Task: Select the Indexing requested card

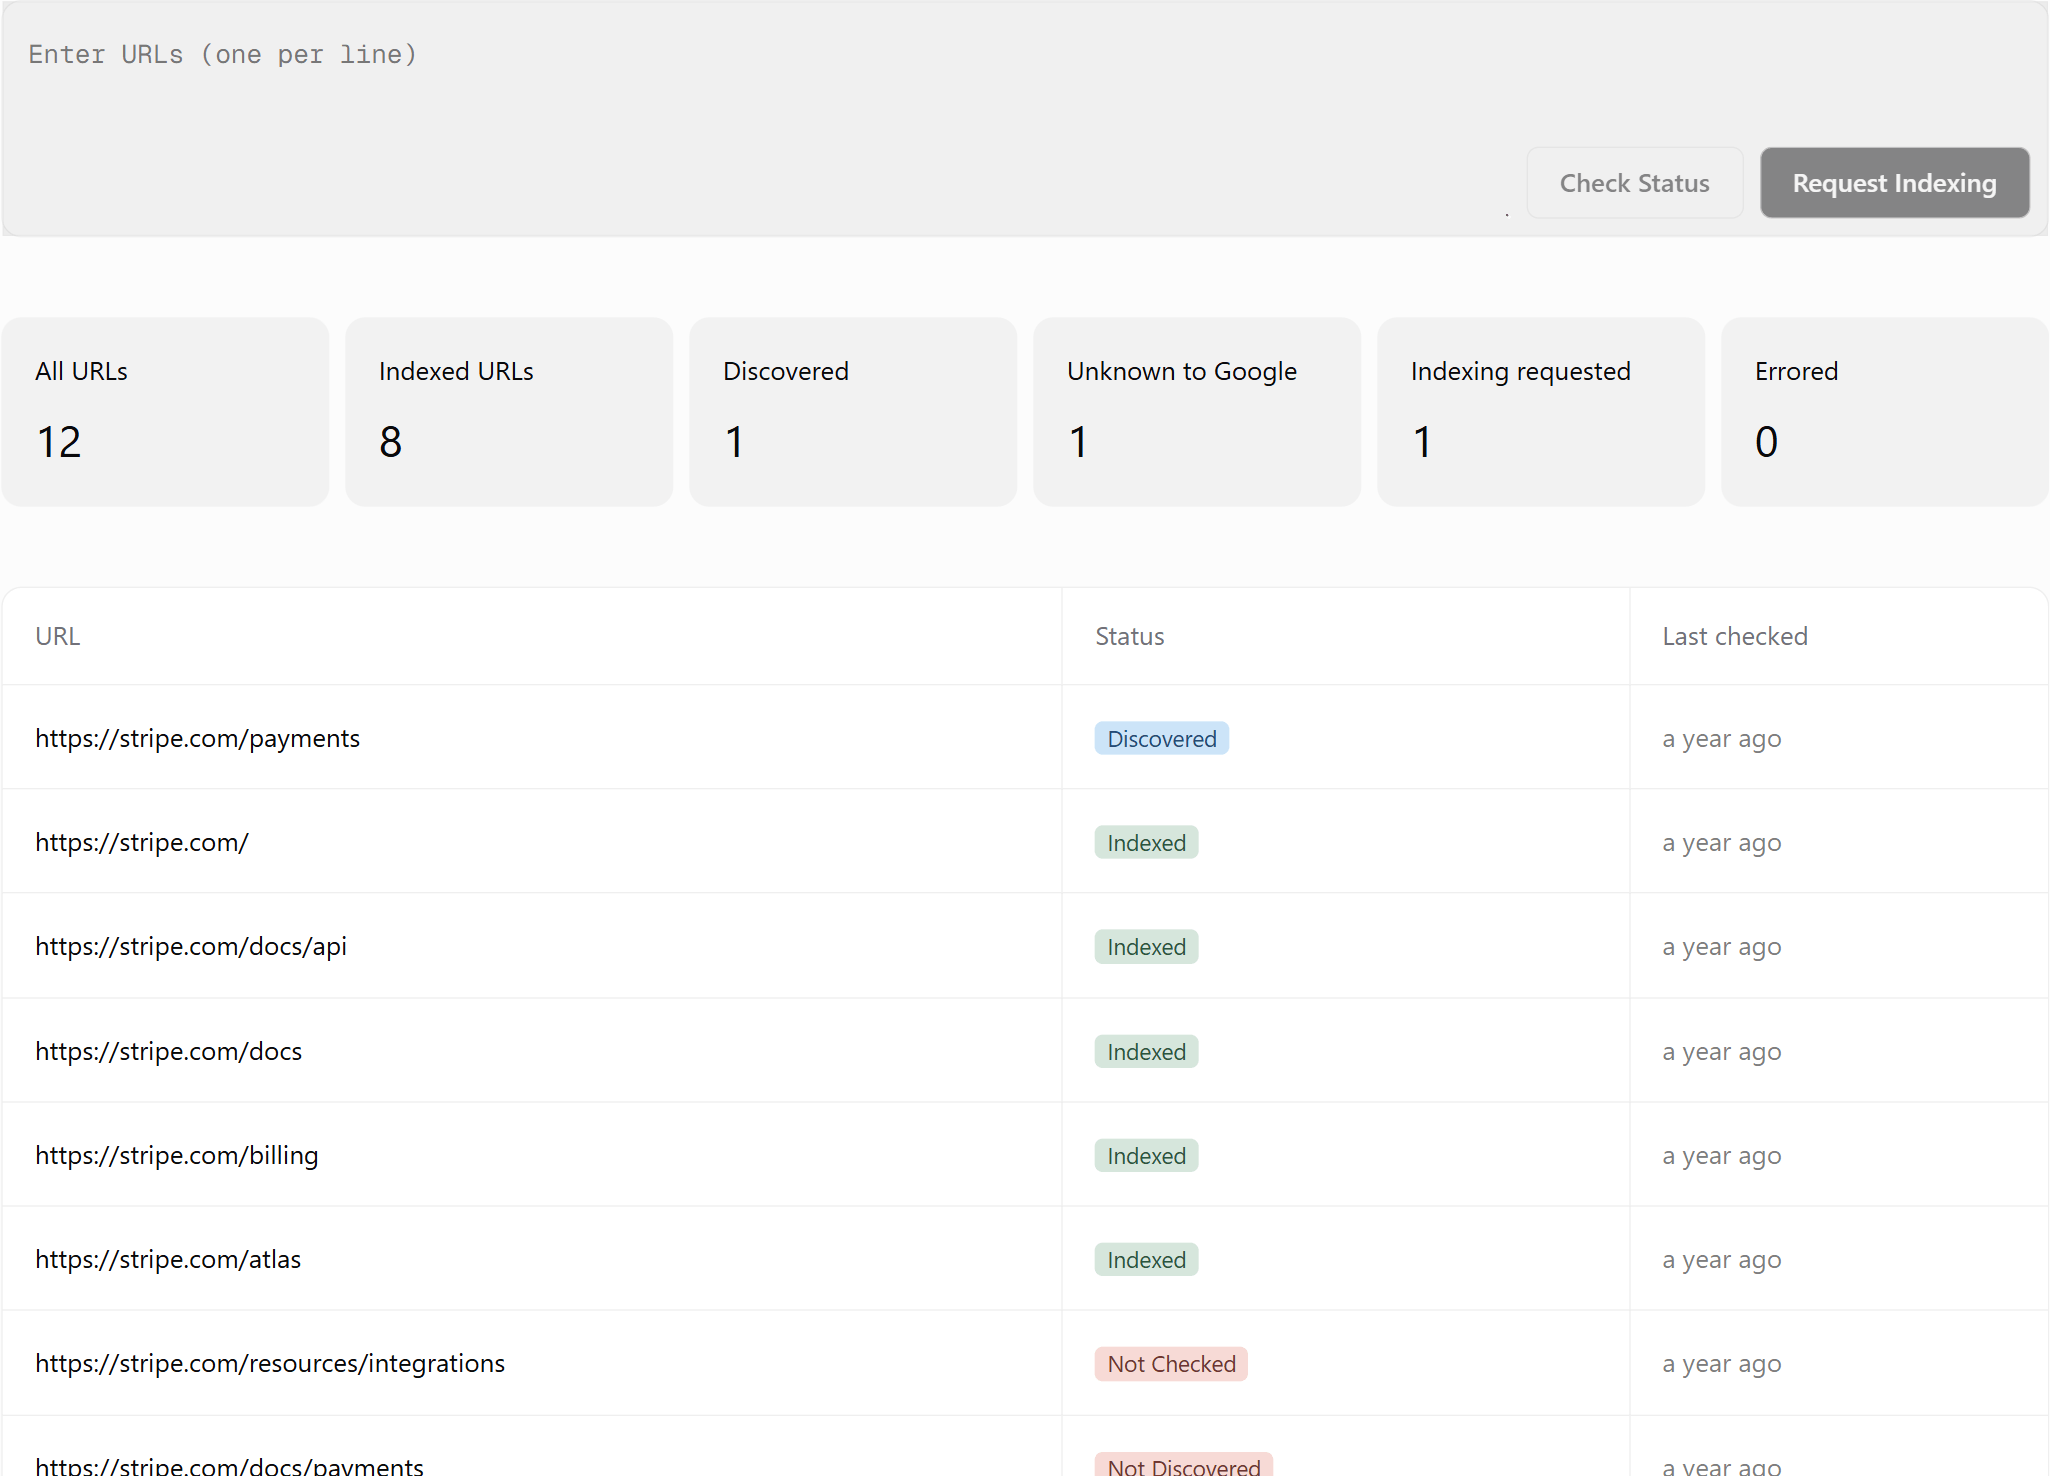Action: click(1541, 412)
